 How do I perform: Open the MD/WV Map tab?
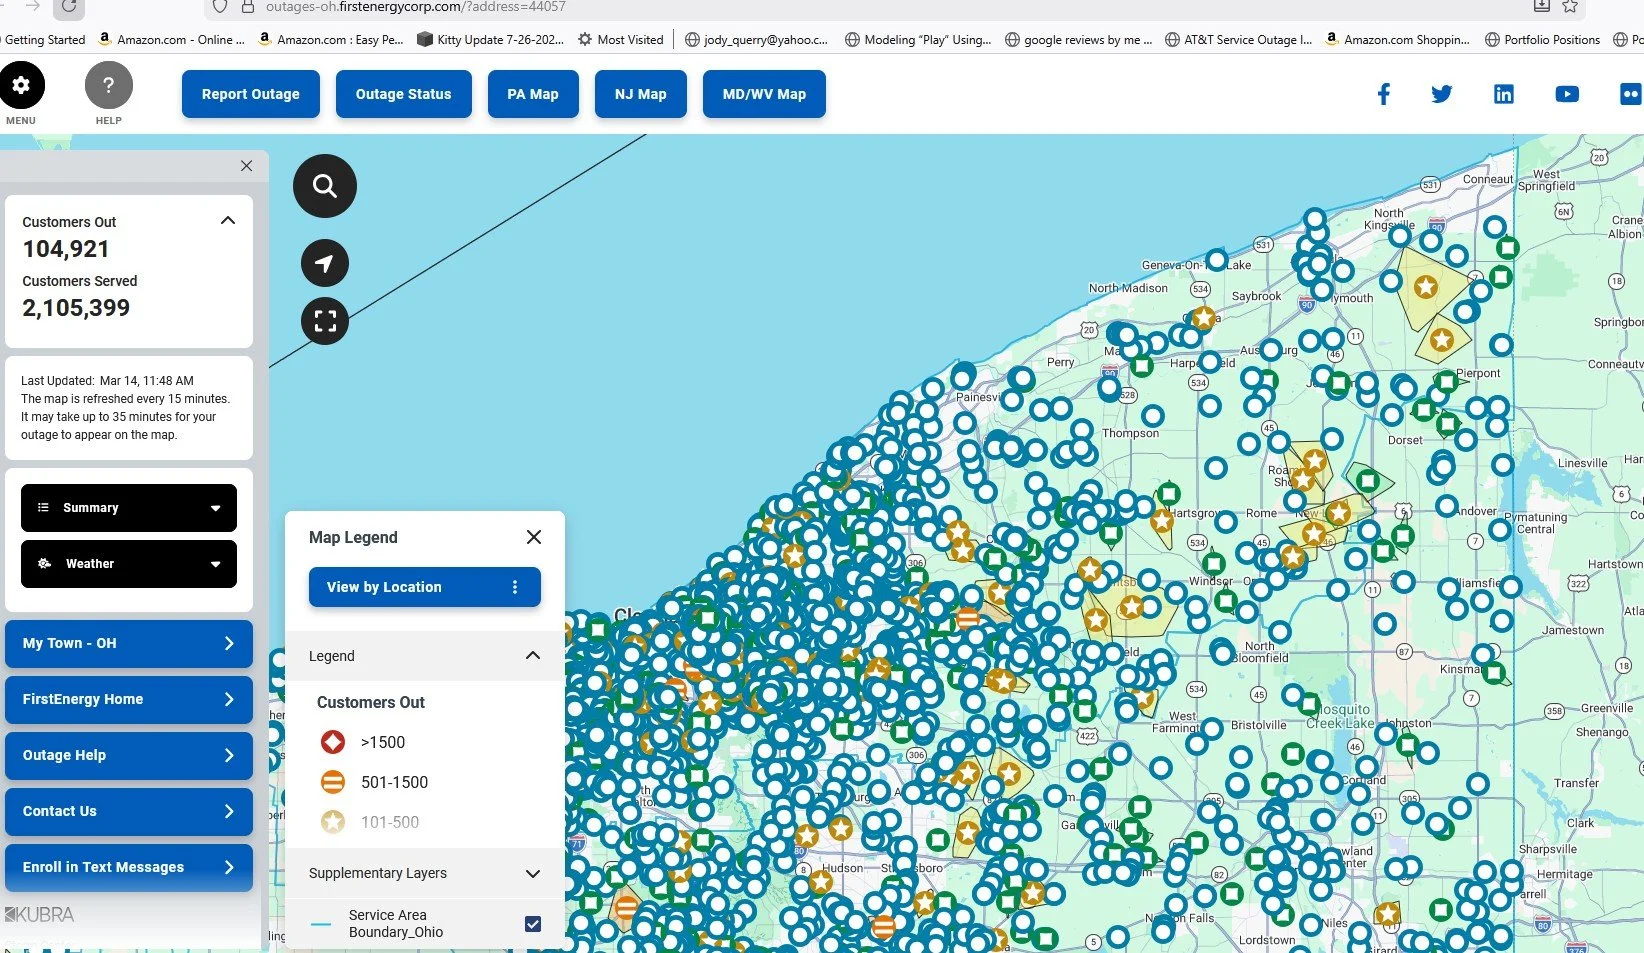[764, 94]
